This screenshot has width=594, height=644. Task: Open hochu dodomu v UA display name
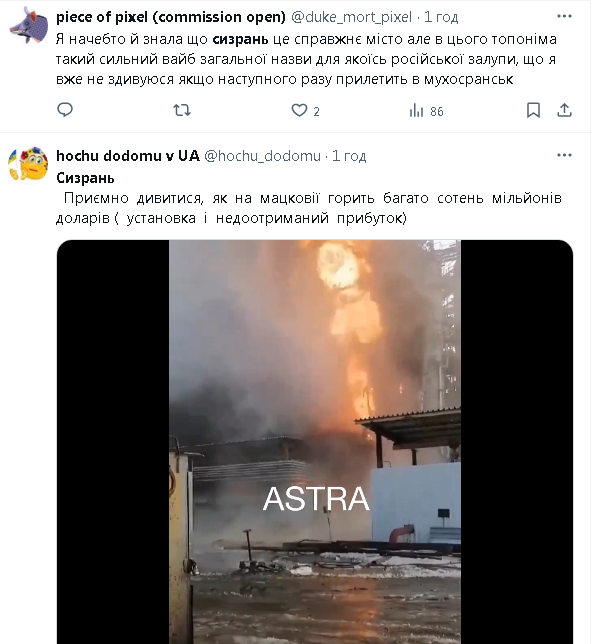point(128,156)
